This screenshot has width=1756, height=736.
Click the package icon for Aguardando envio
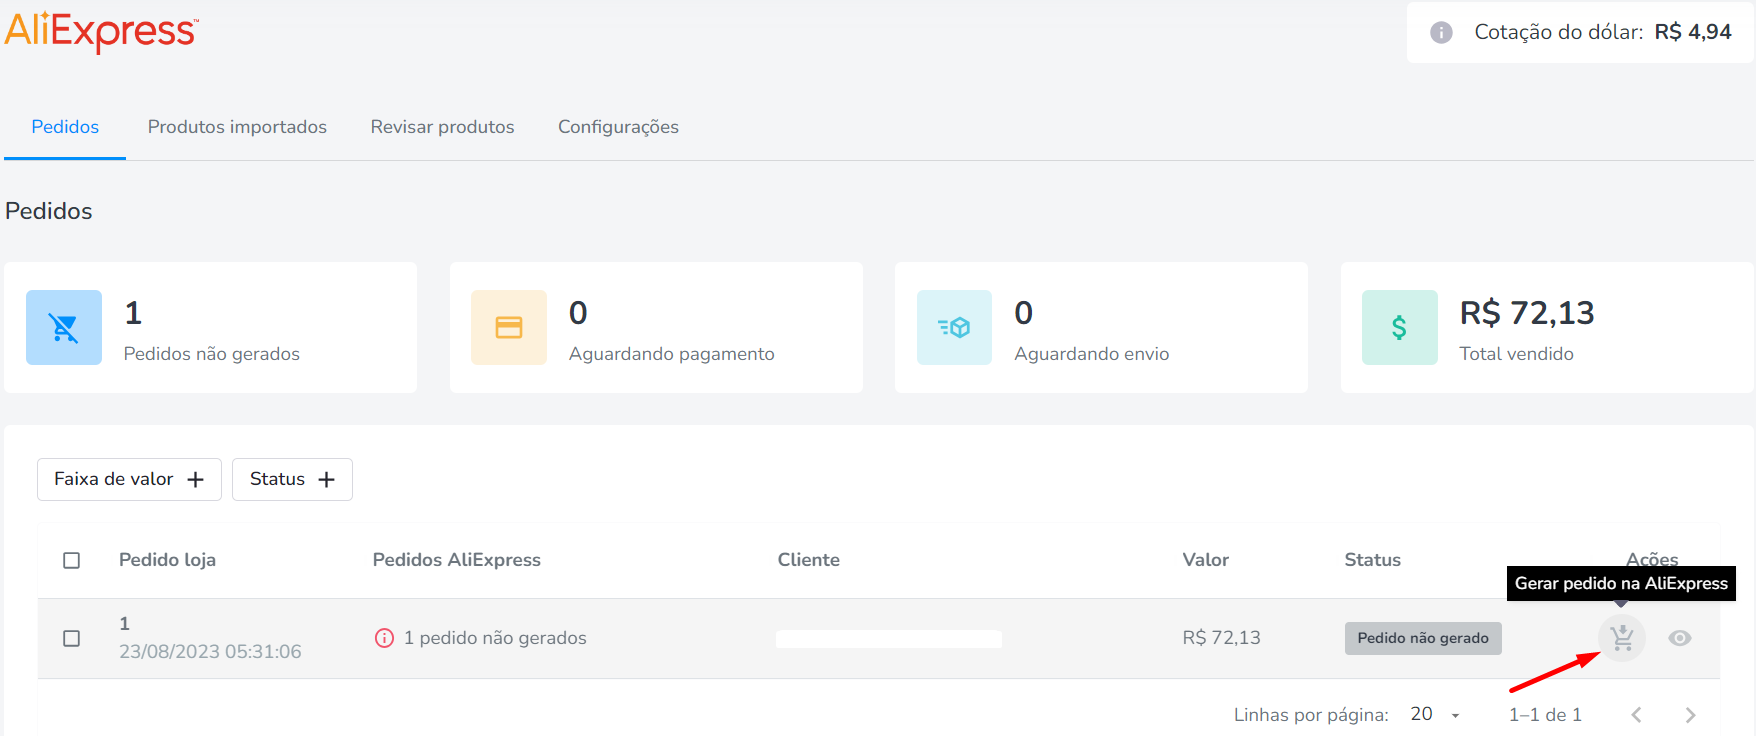(955, 327)
